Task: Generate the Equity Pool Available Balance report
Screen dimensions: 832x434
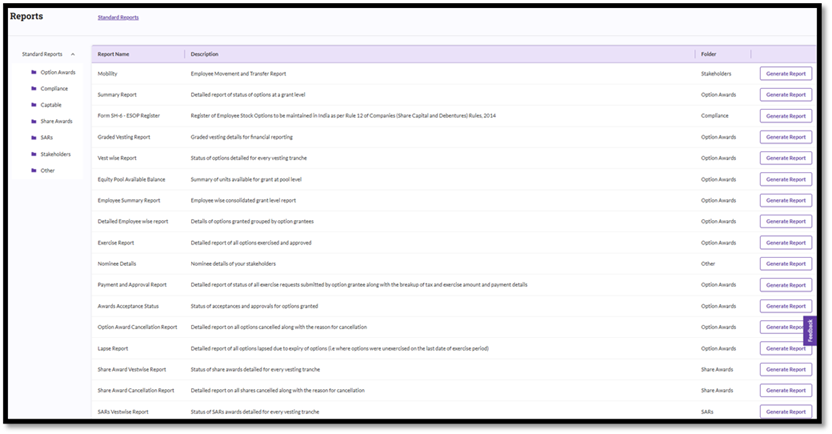Action: pyautogui.click(x=786, y=179)
